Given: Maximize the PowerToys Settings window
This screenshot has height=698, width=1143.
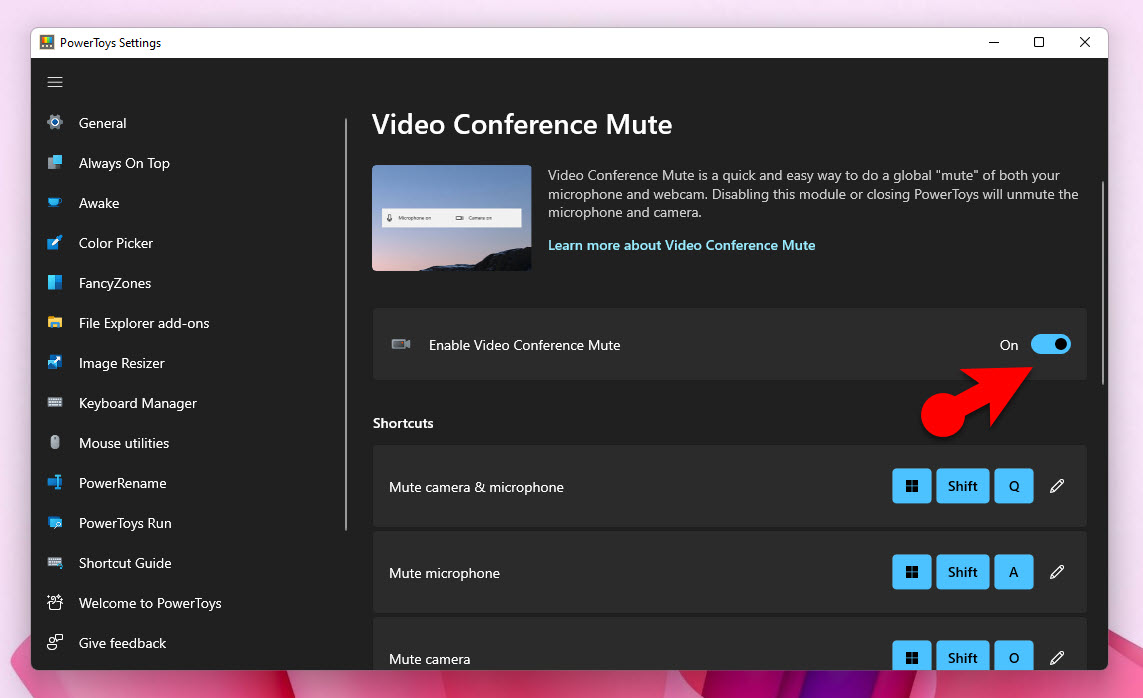Looking at the screenshot, I should (x=1039, y=42).
